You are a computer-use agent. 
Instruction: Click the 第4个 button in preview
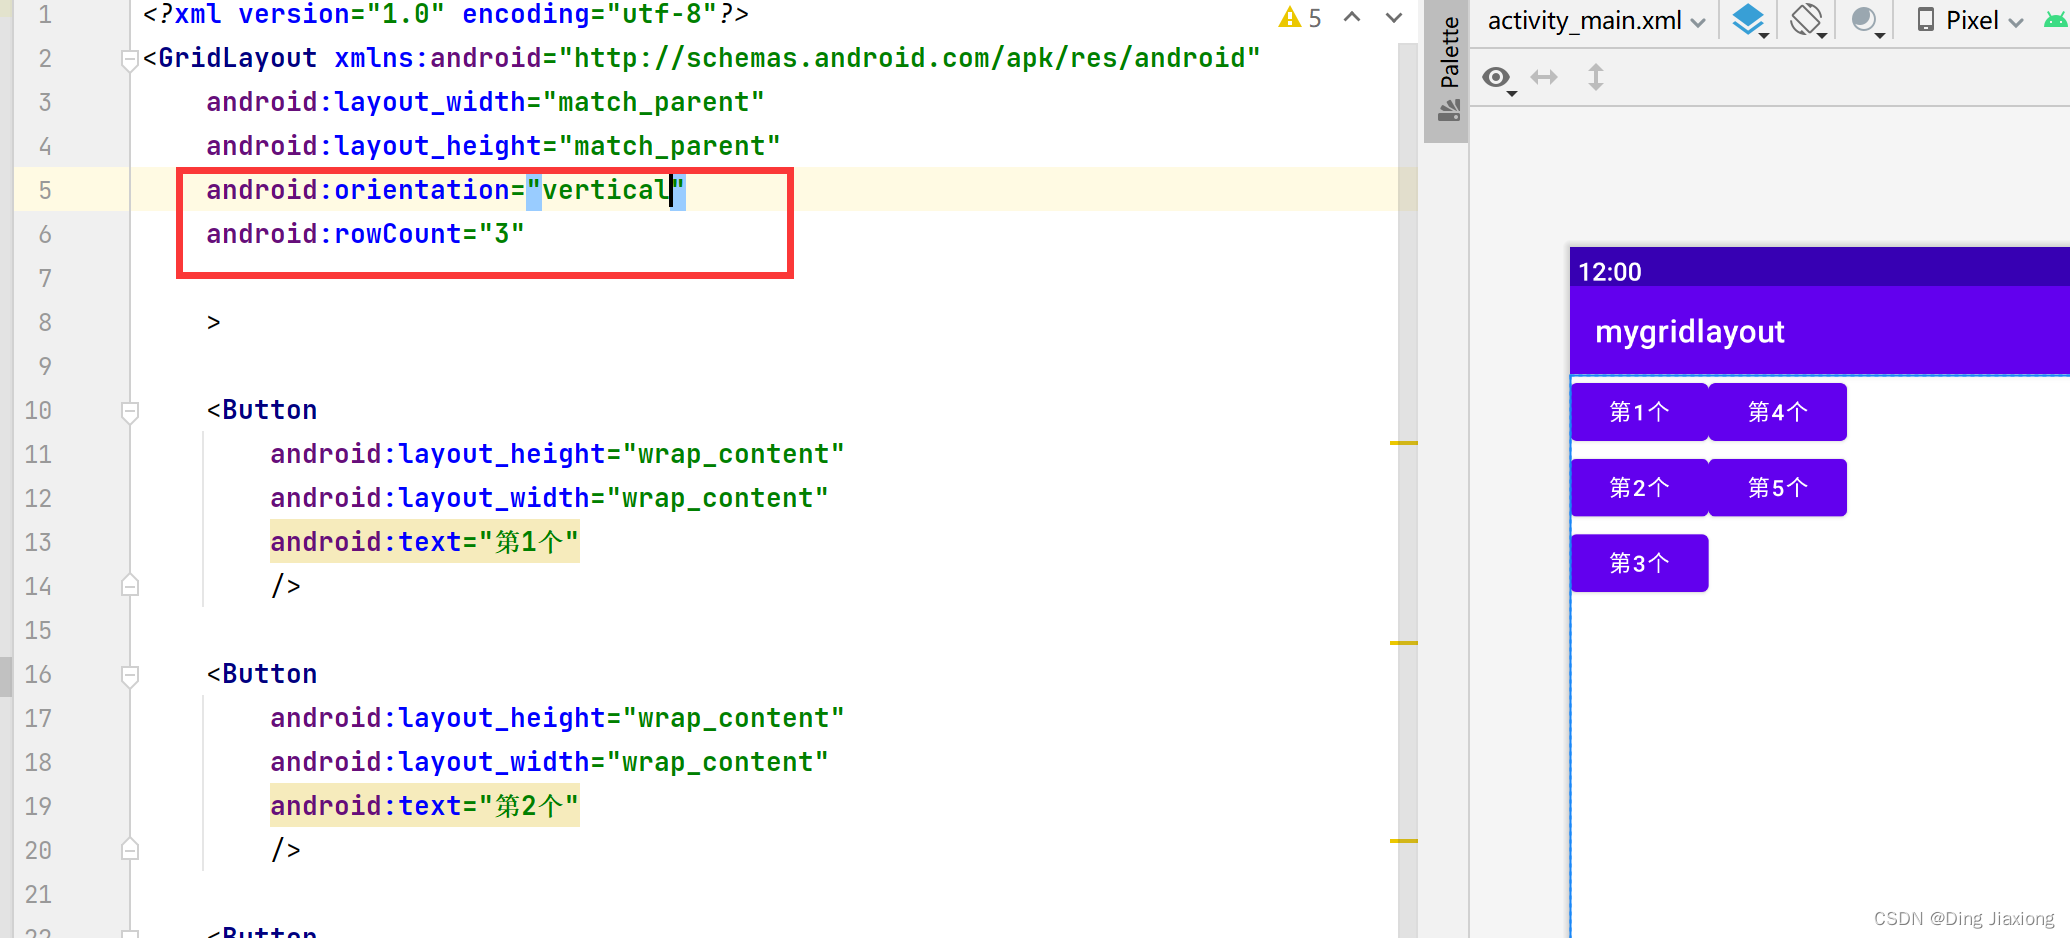[x=1777, y=412]
